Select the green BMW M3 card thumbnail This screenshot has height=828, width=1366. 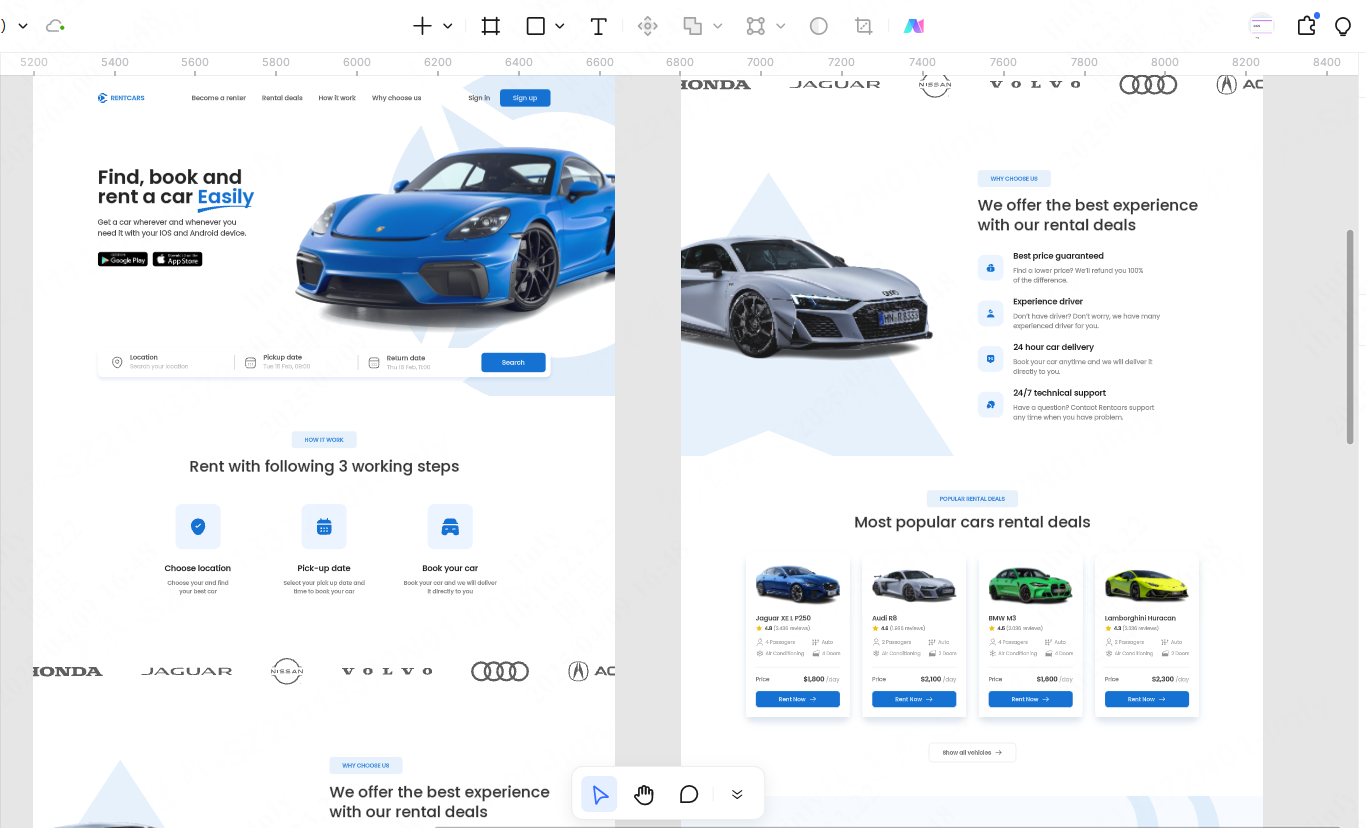(x=1030, y=584)
